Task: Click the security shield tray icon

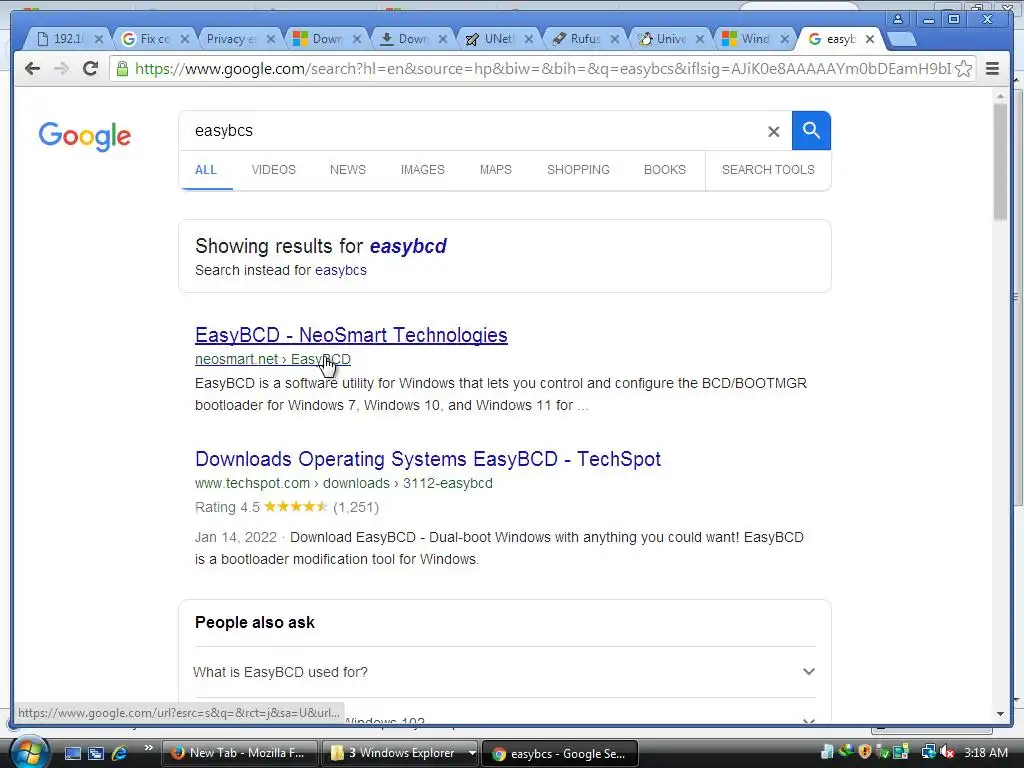Action: tap(865, 752)
